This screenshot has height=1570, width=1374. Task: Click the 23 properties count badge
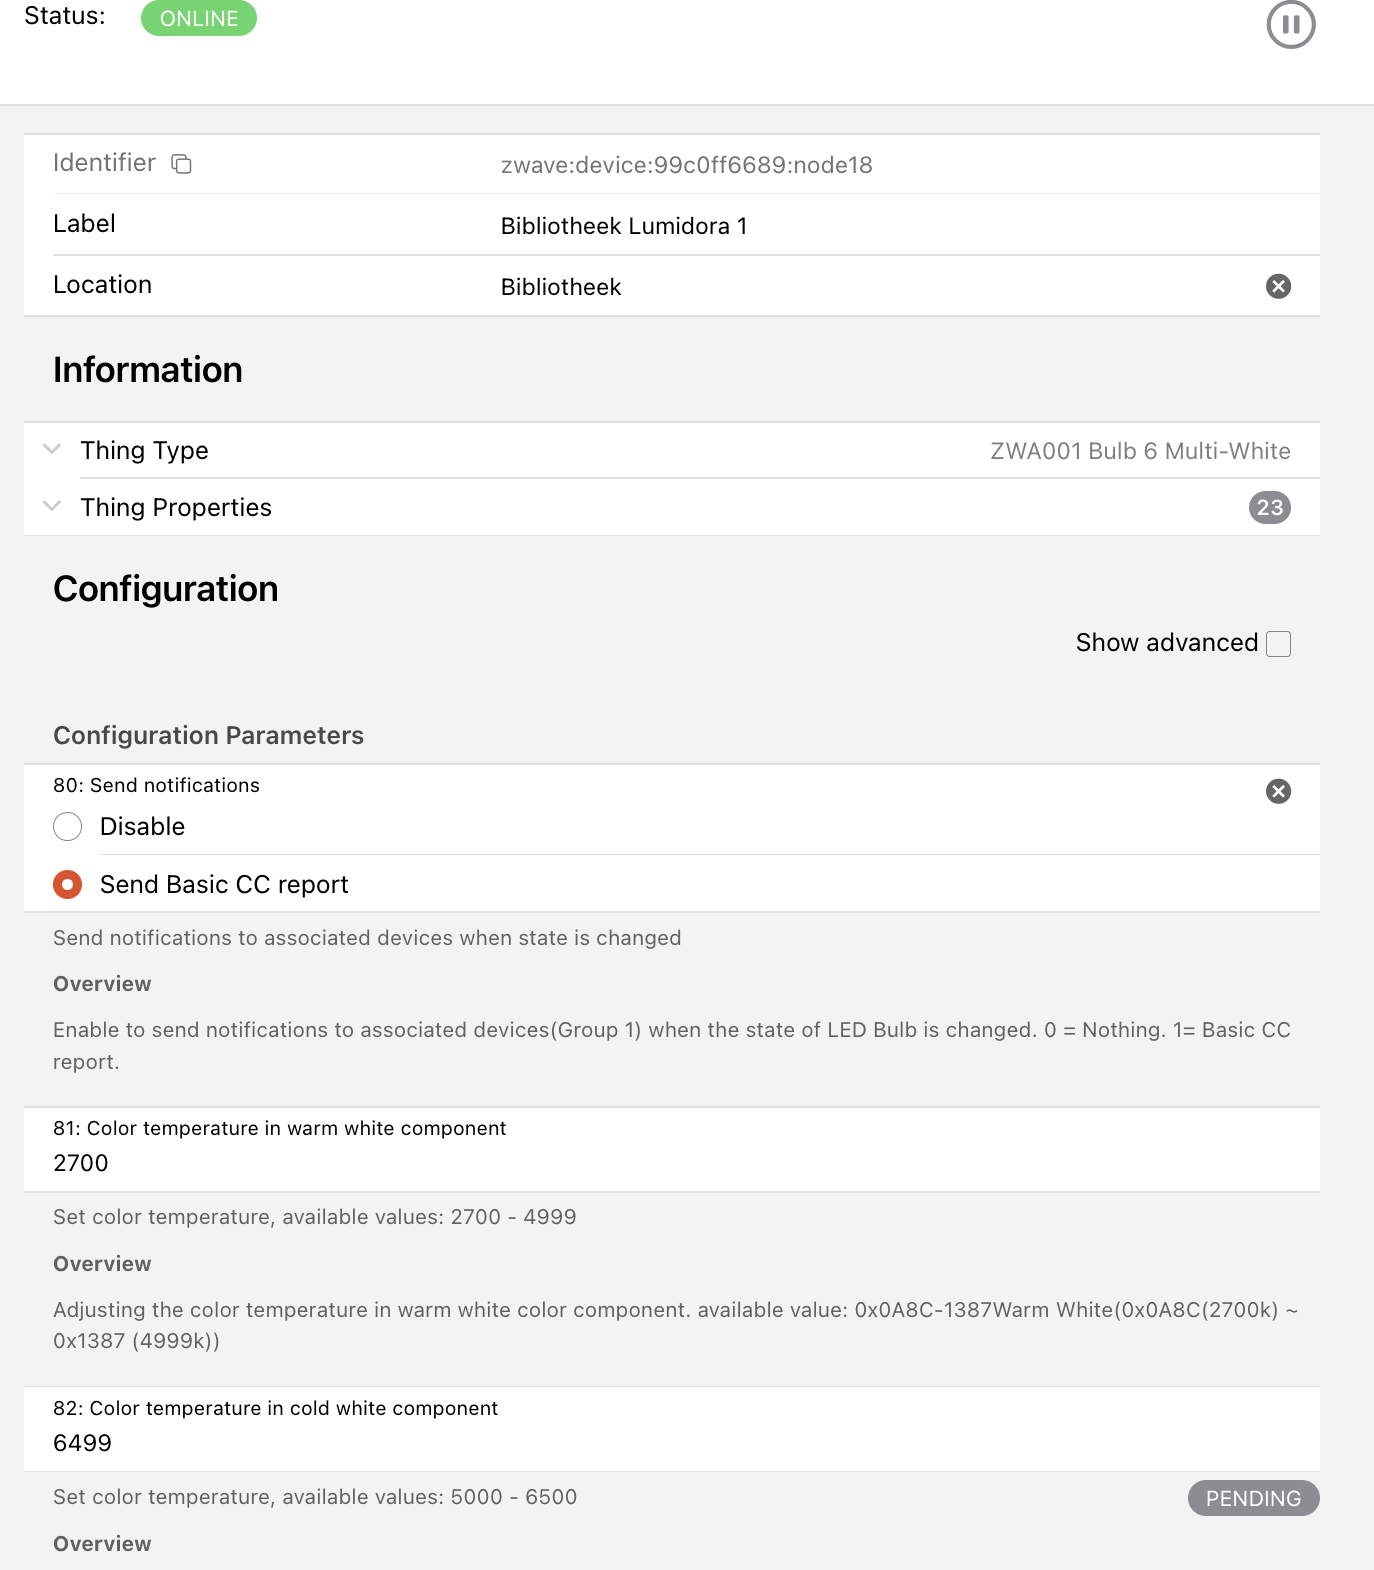[x=1269, y=508]
